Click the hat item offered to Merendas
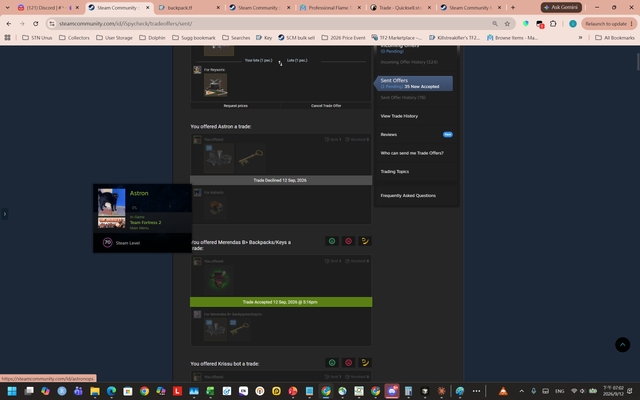Image resolution: width=640 pixels, height=400 pixels. (219, 280)
